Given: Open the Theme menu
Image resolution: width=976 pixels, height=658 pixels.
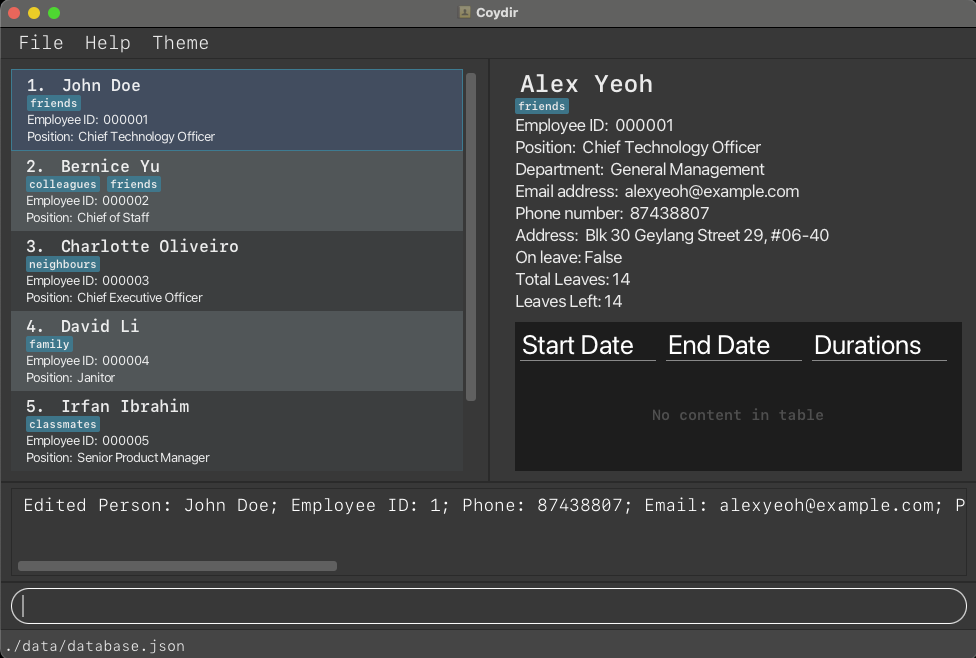Looking at the screenshot, I should point(181,43).
